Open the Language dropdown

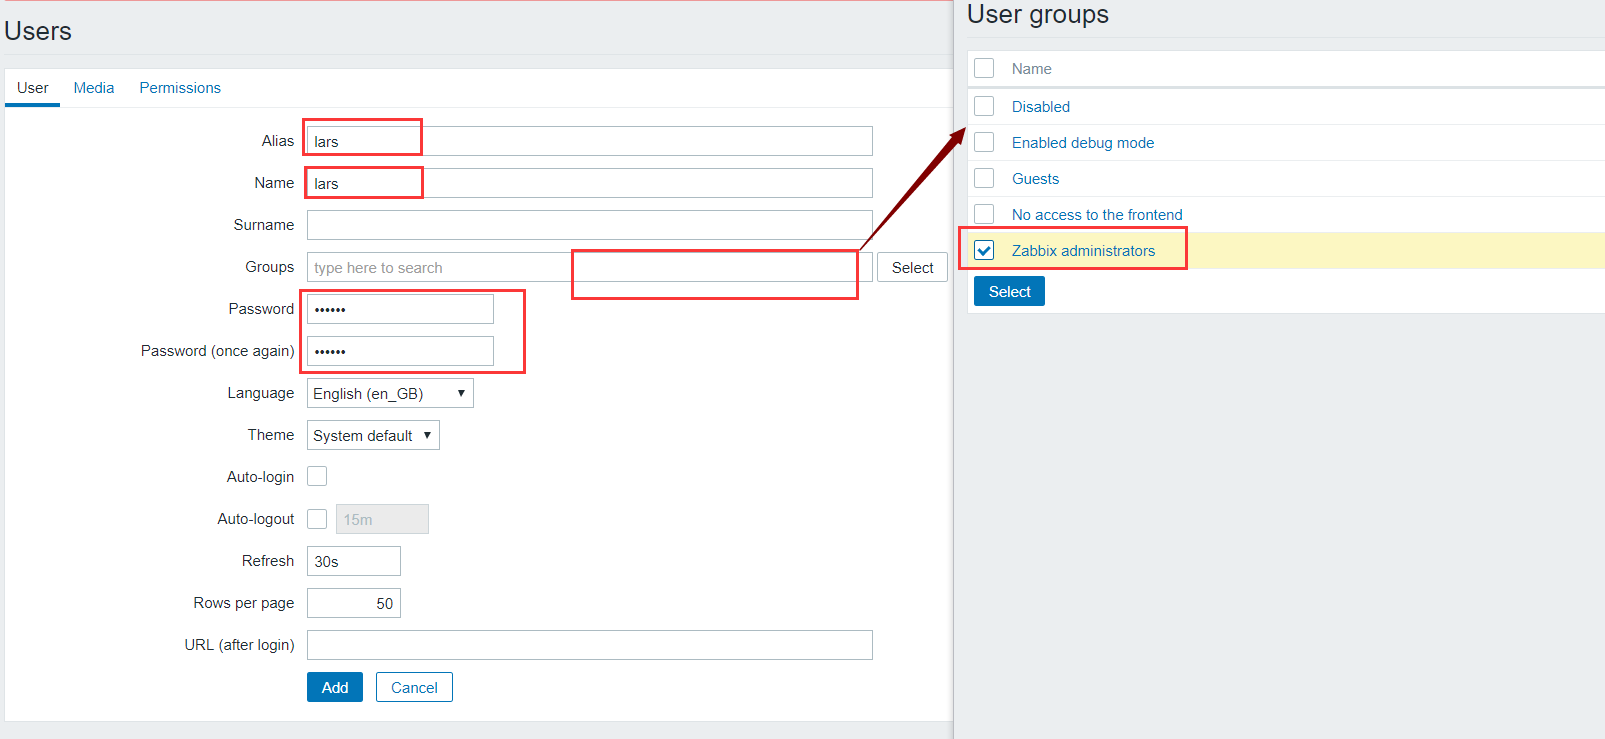pyautogui.click(x=390, y=393)
